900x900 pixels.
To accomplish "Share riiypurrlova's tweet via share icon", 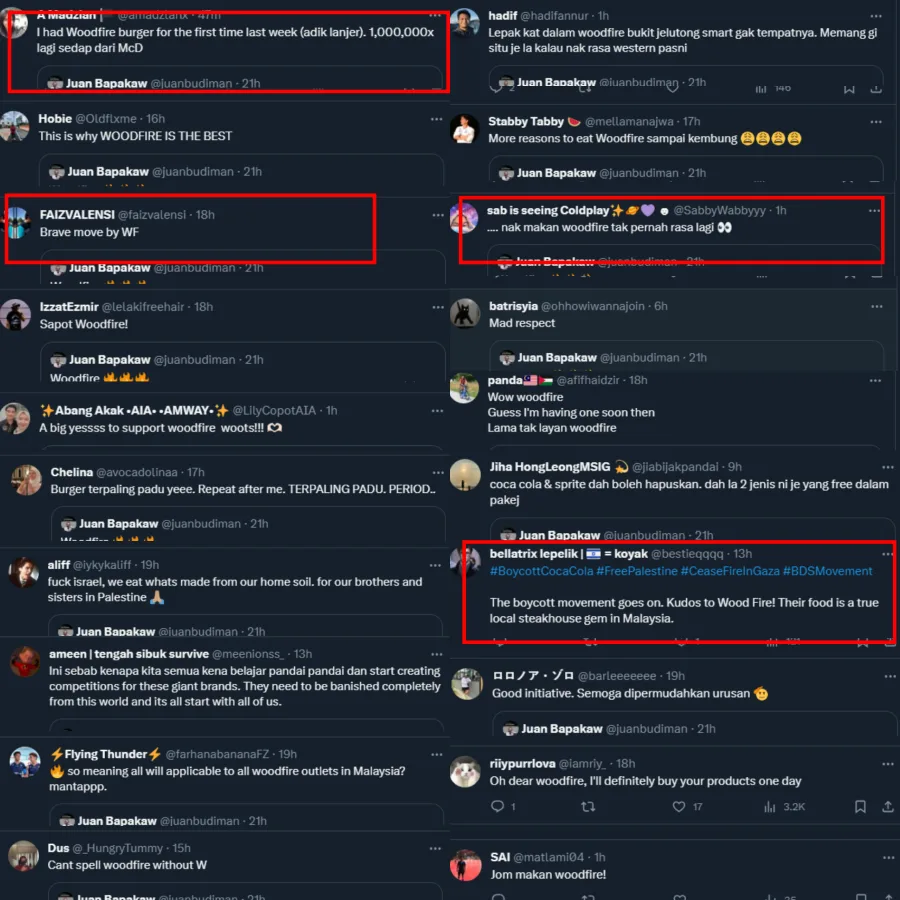I will click(x=887, y=806).
